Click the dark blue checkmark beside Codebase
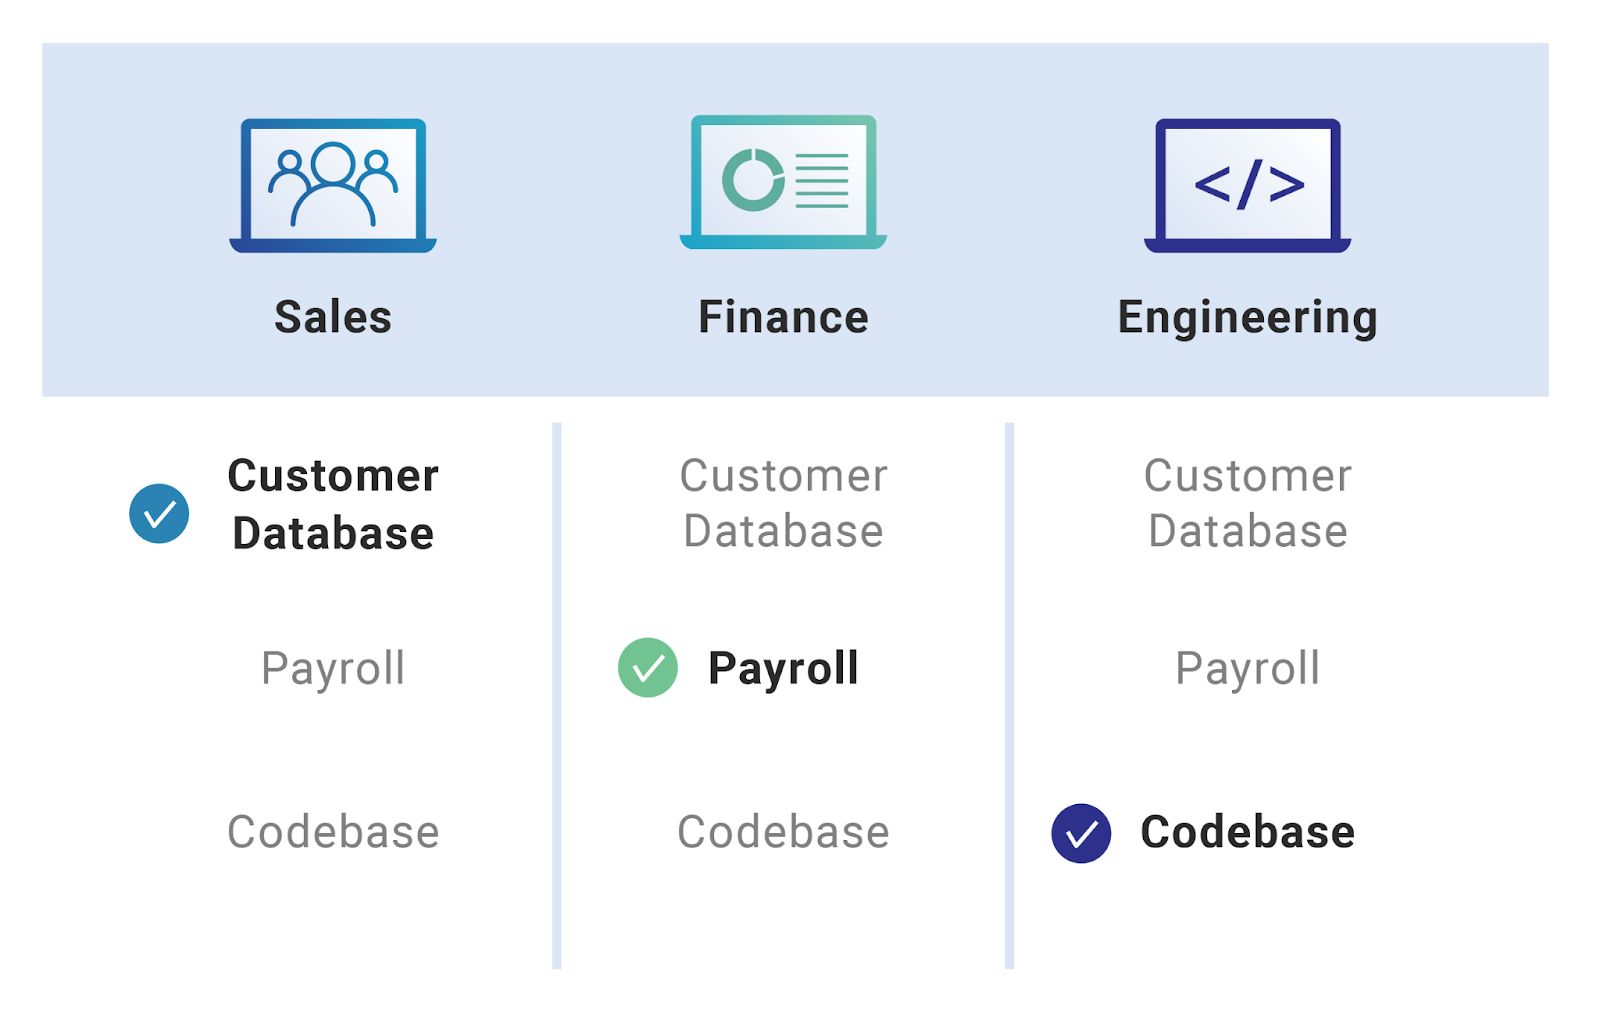This screenshot has width=1600, height=1022. click(1081, 833)
